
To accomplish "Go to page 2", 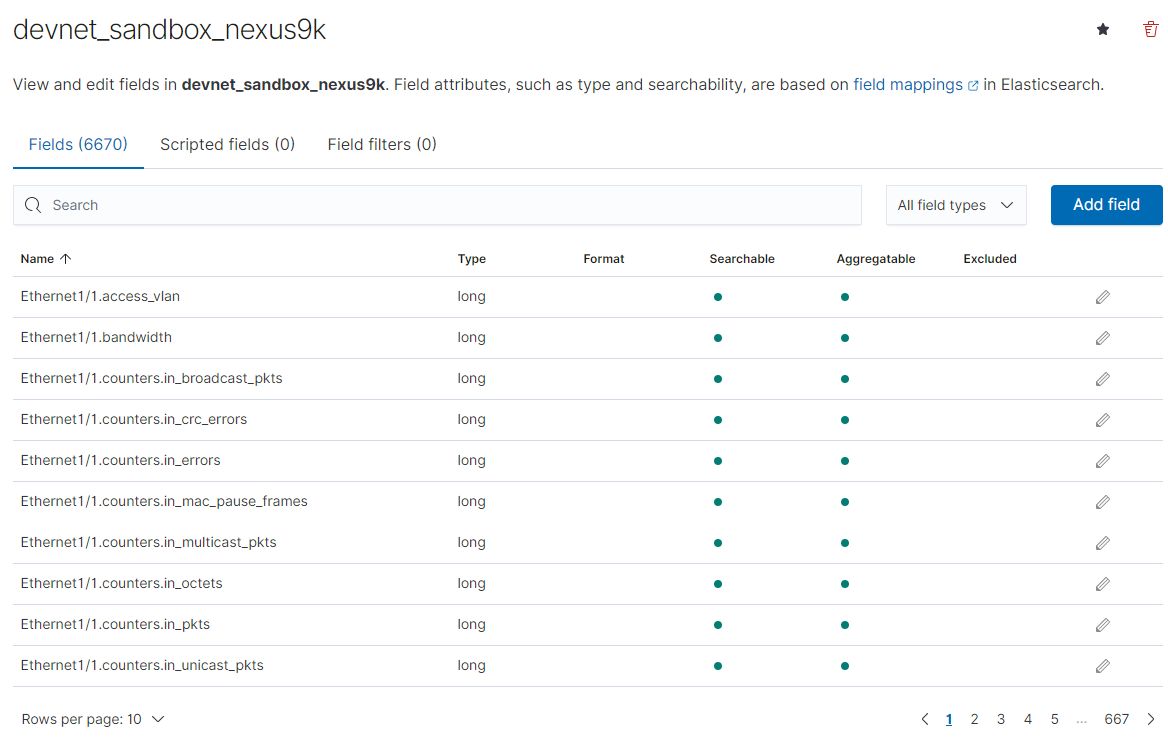I will [974, 719].
